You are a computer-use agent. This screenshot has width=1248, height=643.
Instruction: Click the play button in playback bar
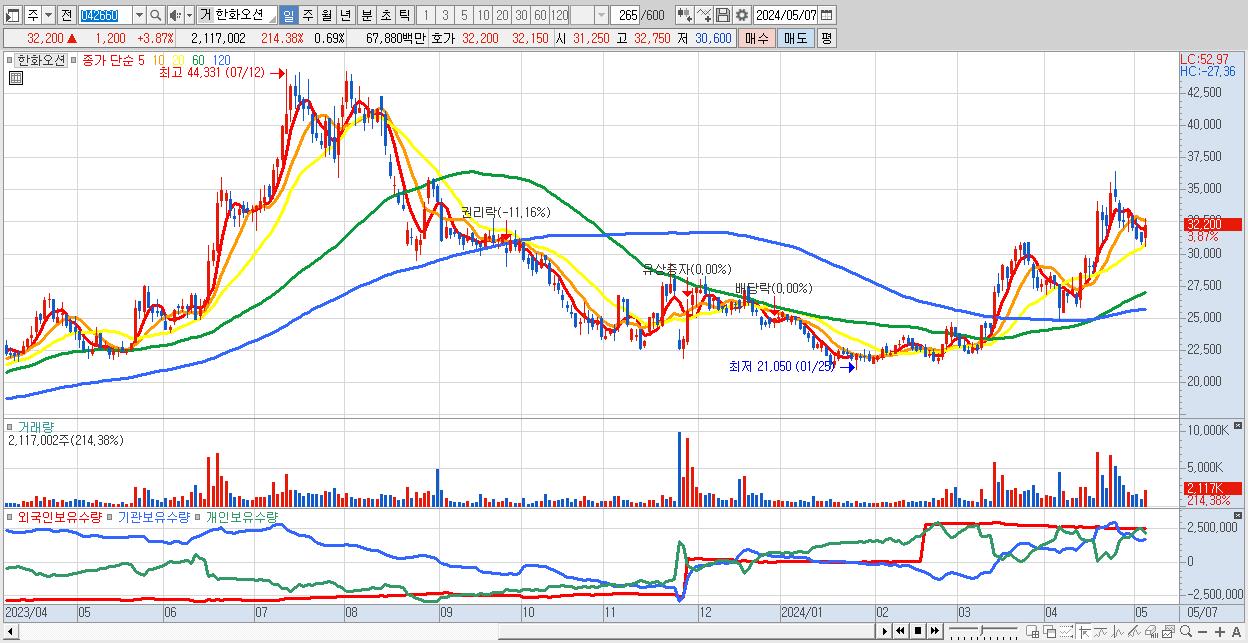(885, 631)
